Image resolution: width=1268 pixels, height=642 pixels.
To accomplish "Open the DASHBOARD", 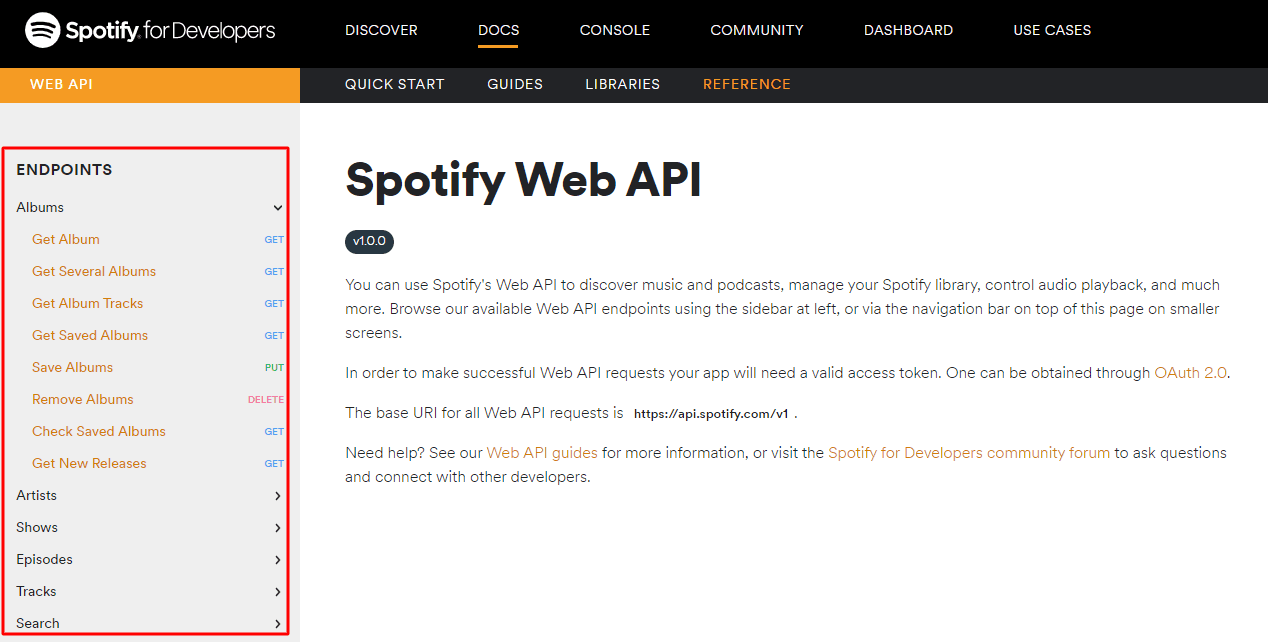I will 908,30.
